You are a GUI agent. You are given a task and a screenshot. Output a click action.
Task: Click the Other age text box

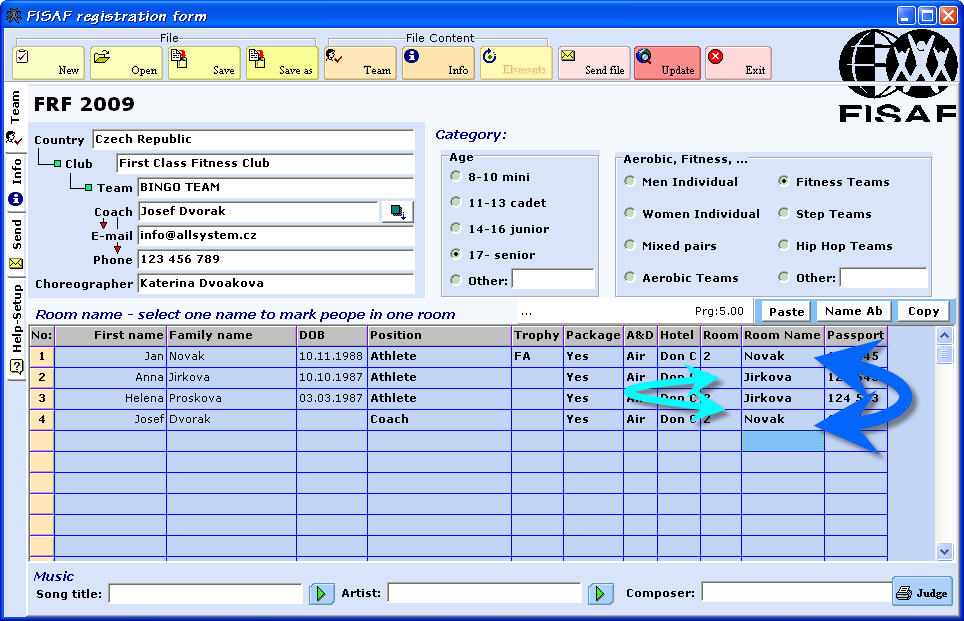pos(553,279)
